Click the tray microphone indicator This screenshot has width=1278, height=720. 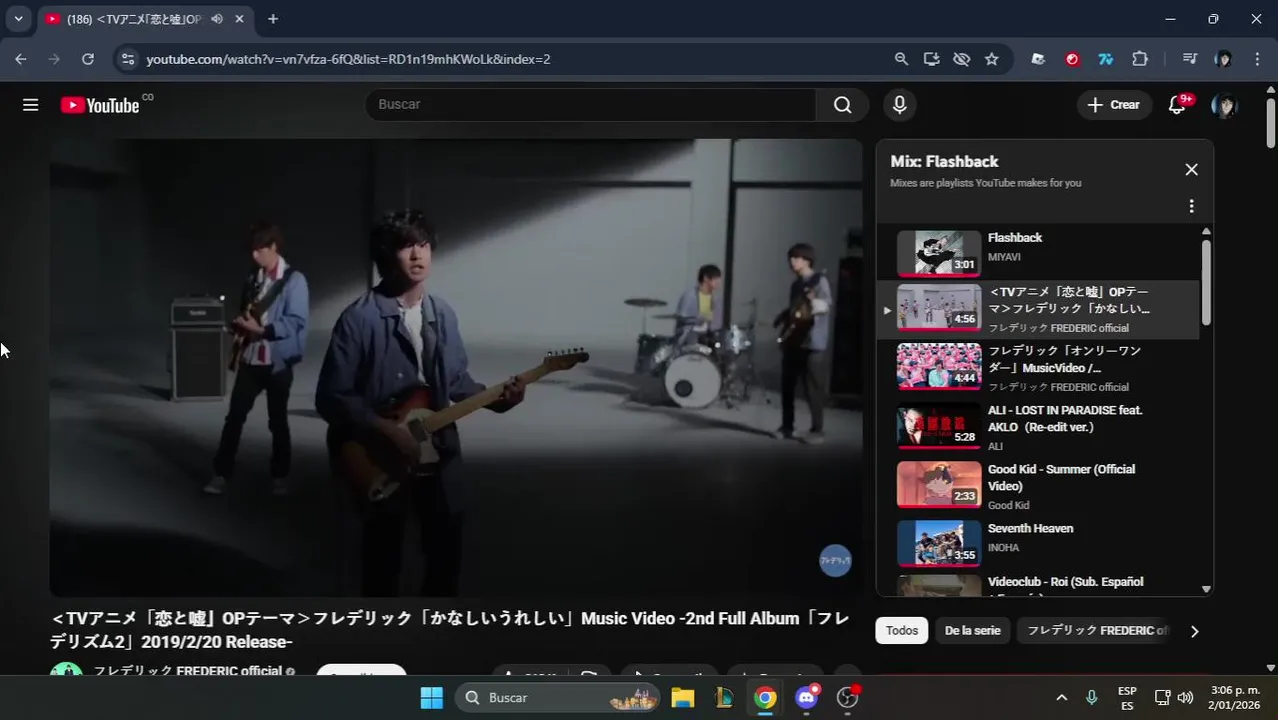click(1092, 697)
